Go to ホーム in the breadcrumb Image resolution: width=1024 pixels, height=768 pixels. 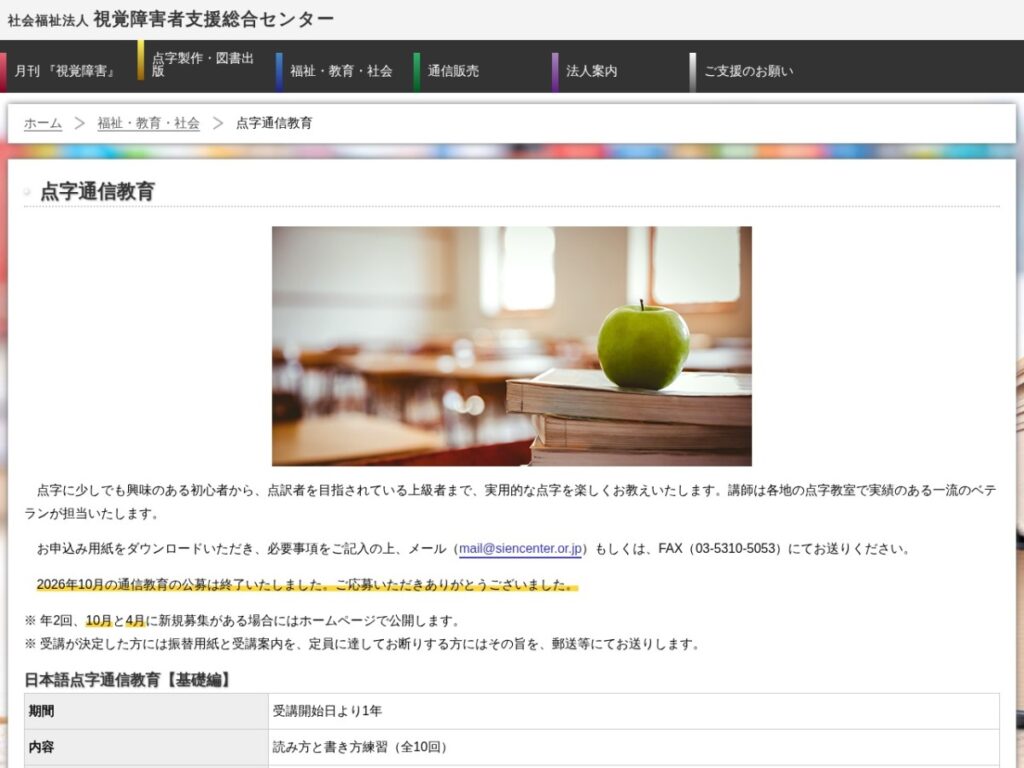tap(43, 123)
